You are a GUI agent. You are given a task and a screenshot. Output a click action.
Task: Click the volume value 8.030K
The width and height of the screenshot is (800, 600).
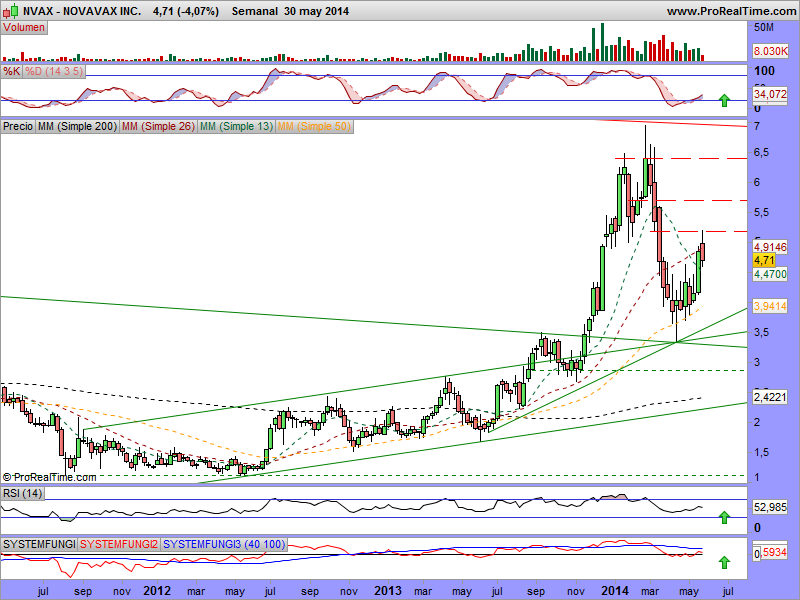click(770, 51)
